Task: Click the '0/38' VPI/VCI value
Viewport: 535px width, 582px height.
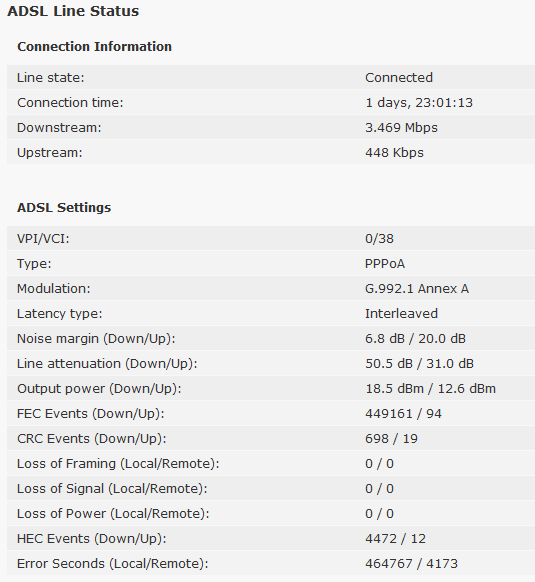Action: [379, 239]
